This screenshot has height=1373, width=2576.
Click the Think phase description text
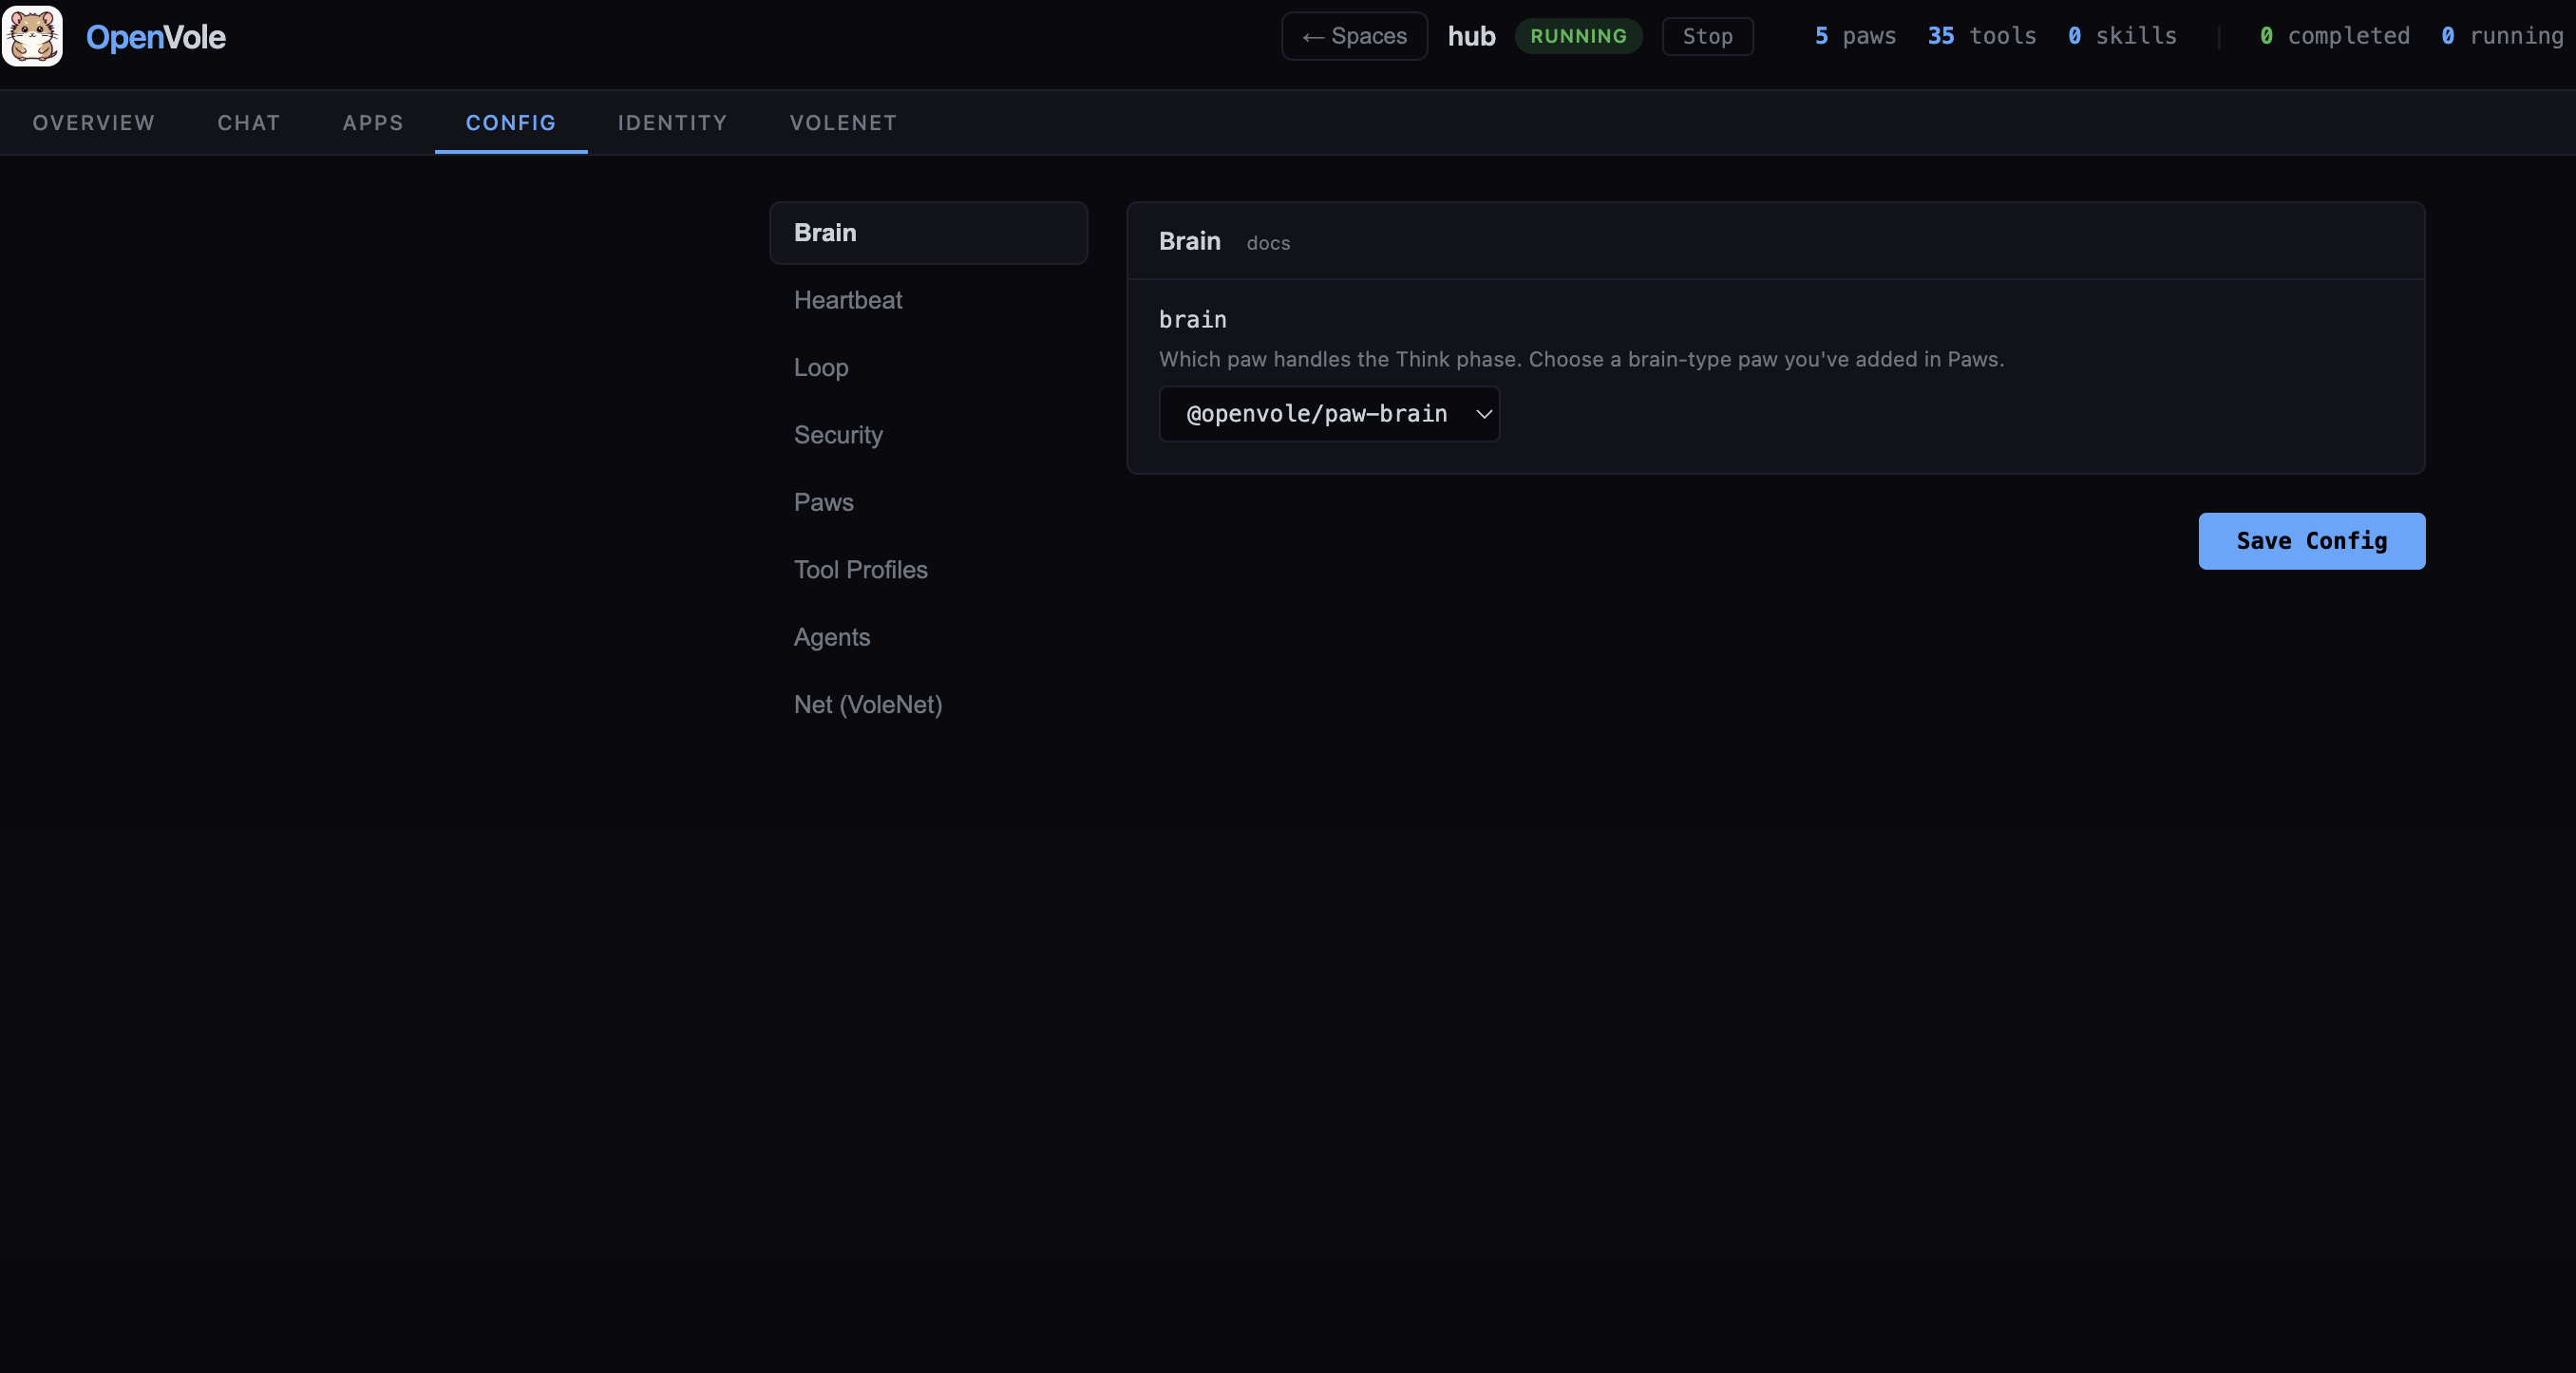1581,359
